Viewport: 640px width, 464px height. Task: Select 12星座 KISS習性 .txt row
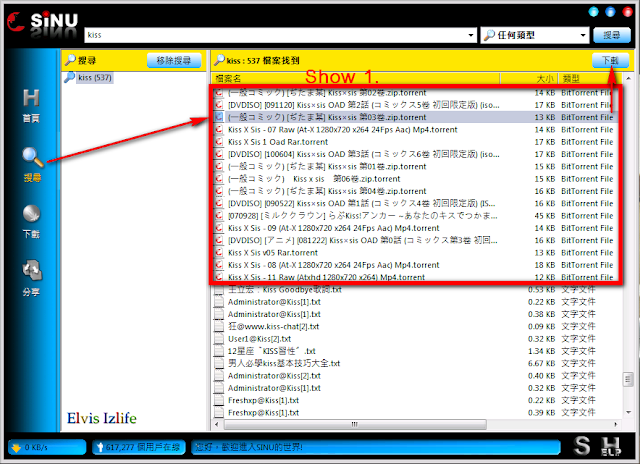(414, 351)
